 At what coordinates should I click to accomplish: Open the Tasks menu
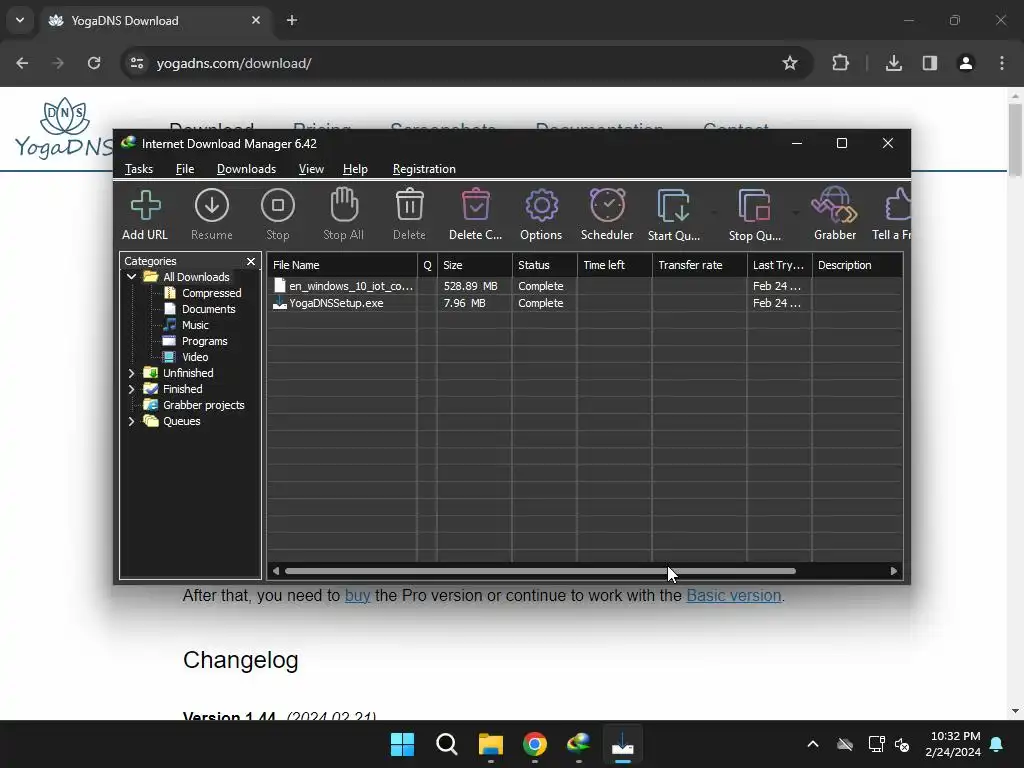pos(139,168)
